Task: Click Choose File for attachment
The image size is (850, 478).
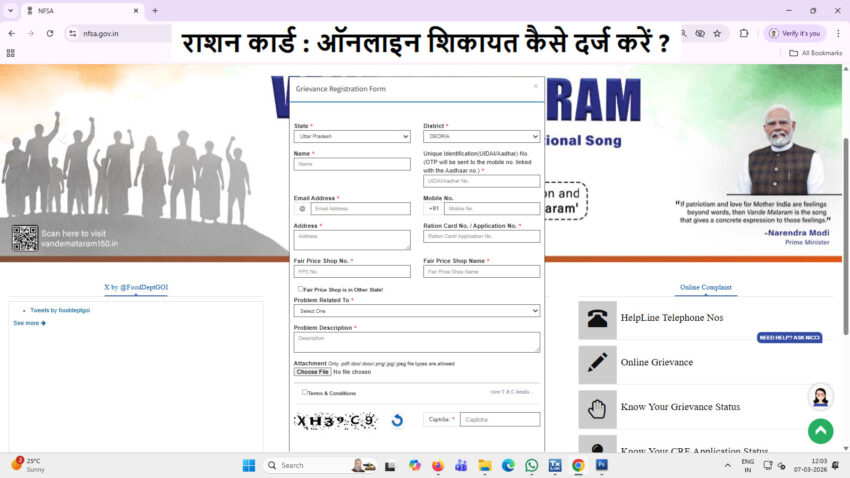Action: (312, 372)
